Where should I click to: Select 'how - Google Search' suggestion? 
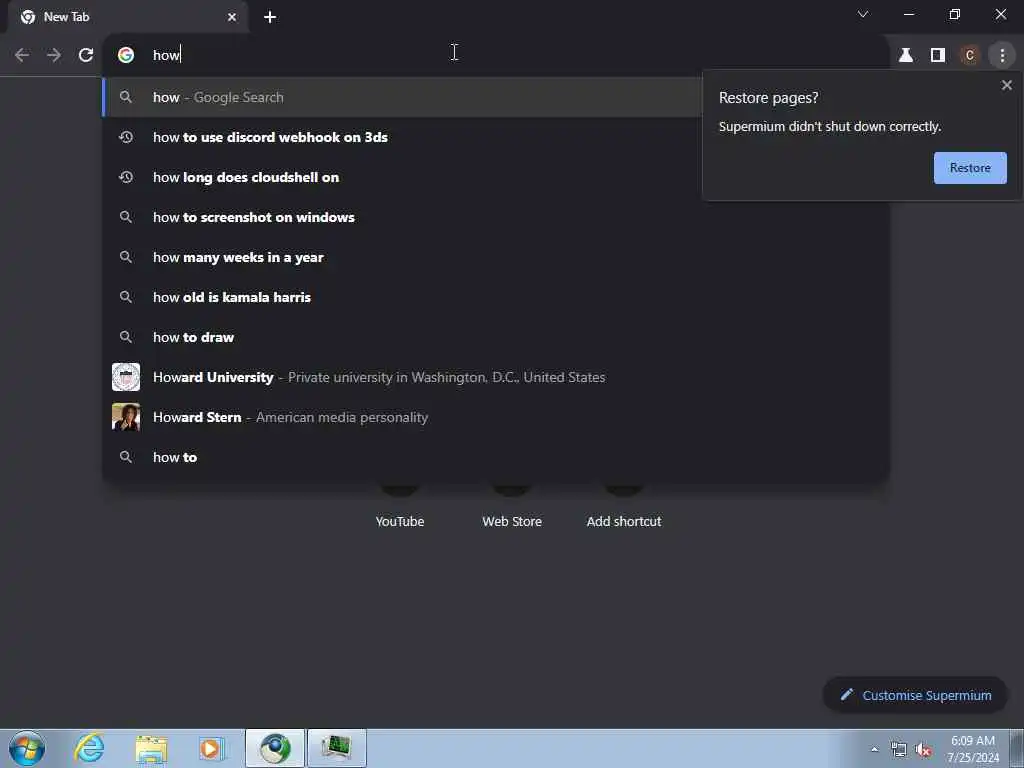[x=402, y=97]
